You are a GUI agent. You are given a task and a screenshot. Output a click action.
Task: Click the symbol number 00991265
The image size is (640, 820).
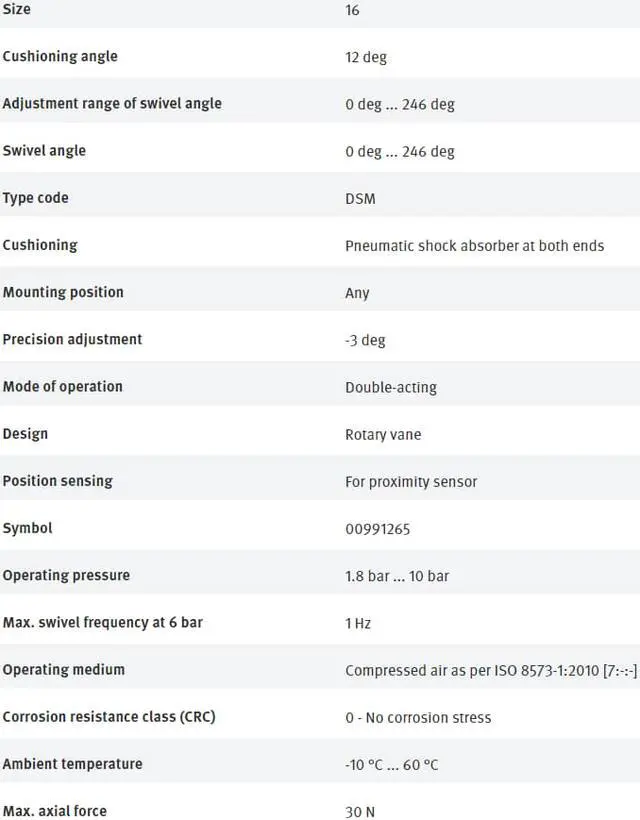pos(377,529)
